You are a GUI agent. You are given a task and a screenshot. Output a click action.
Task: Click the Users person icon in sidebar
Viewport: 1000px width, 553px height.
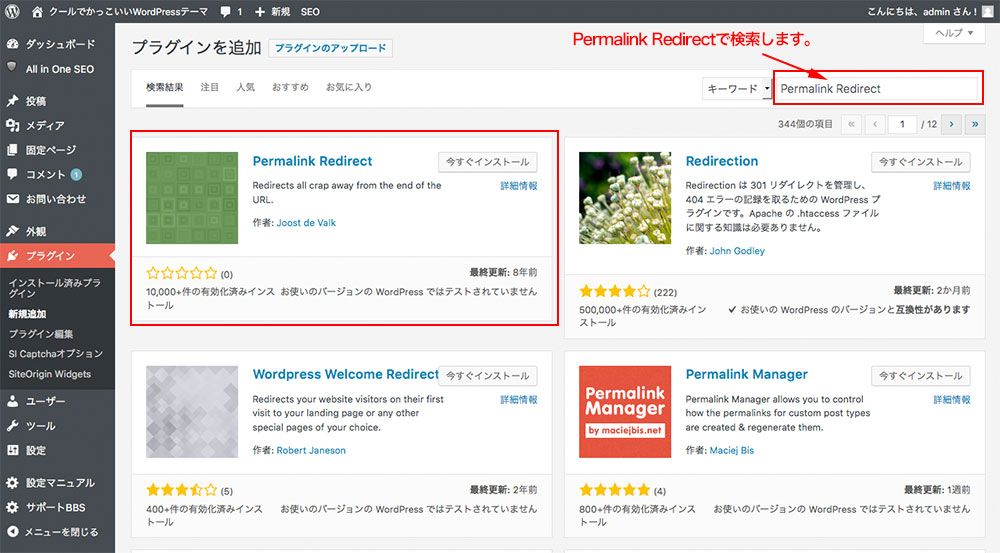click(x=13, y=401)
